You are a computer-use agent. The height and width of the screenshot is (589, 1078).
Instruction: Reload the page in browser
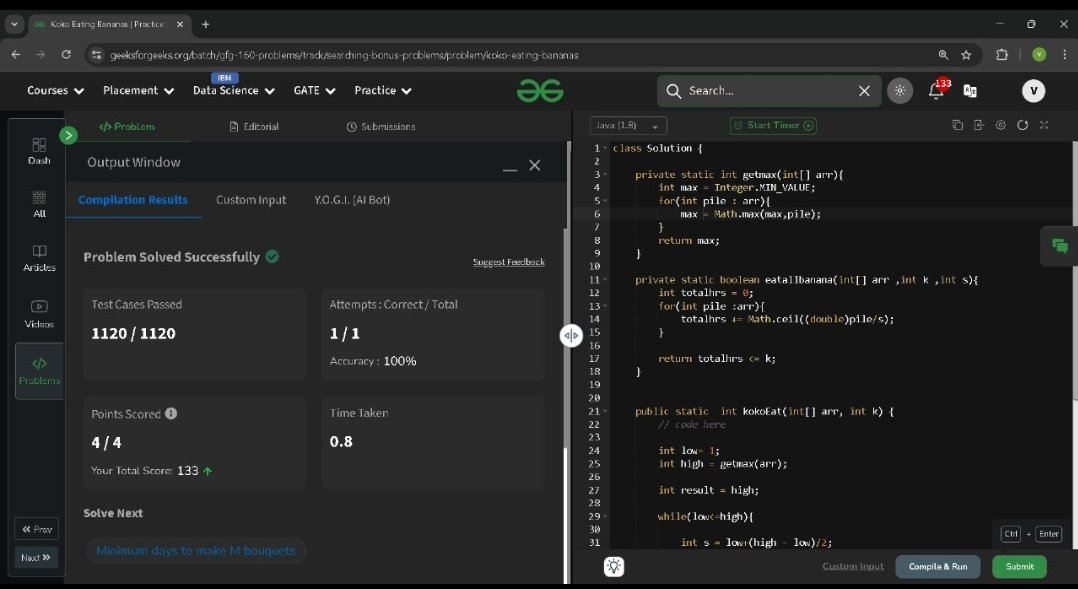[66, 54]
